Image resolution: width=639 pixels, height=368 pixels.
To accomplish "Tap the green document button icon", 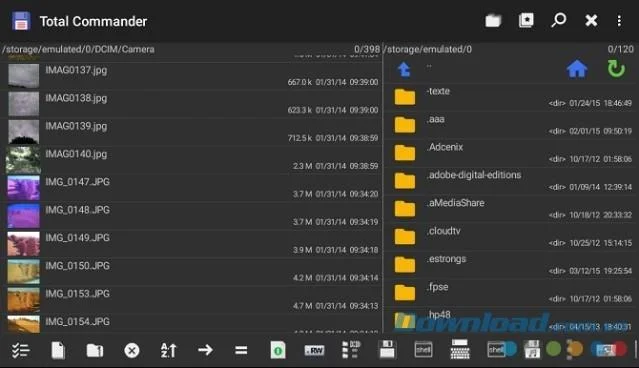I will point(278,350).
